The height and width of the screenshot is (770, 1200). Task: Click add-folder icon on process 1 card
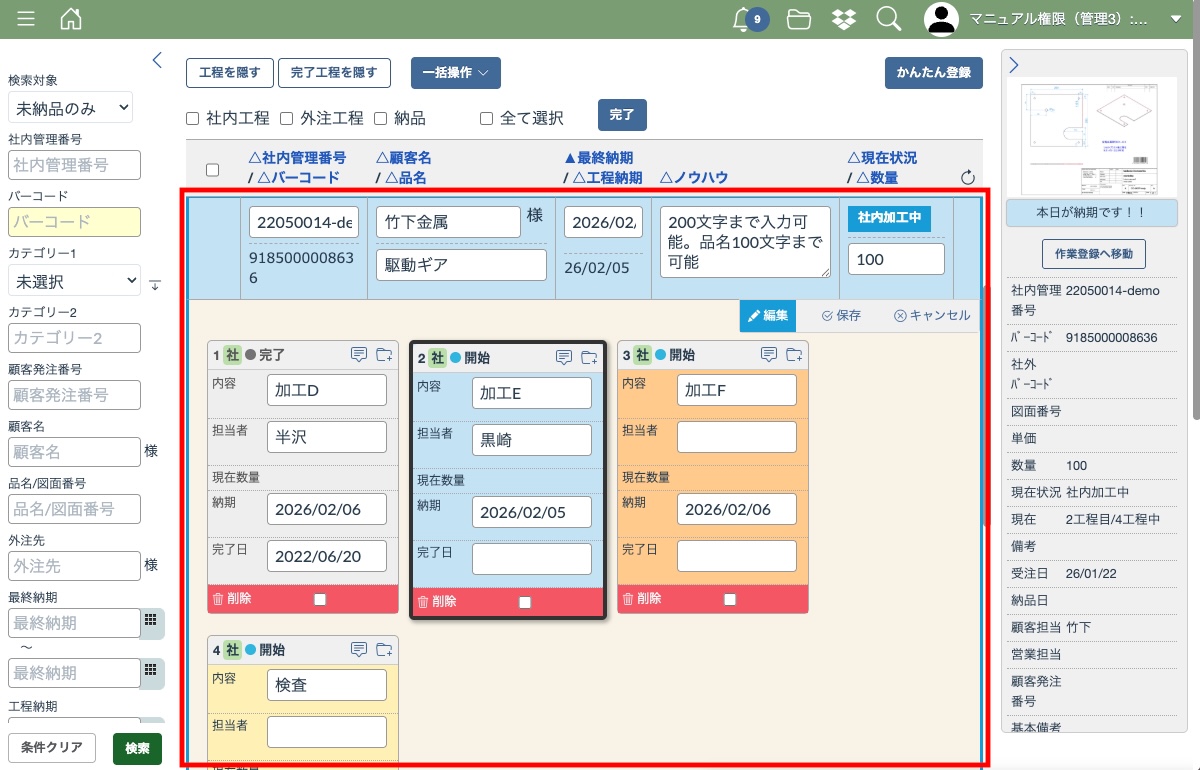(384, 354)
